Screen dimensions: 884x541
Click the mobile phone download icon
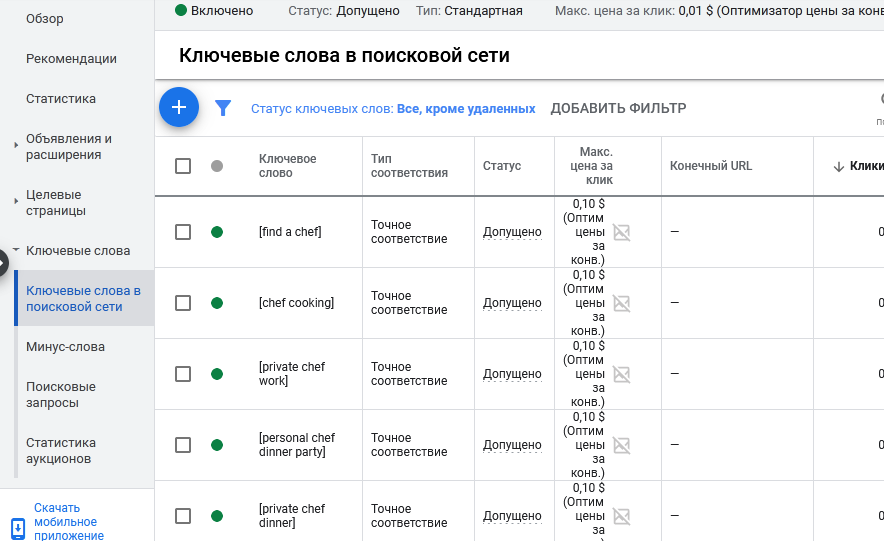tap(18, 529)
